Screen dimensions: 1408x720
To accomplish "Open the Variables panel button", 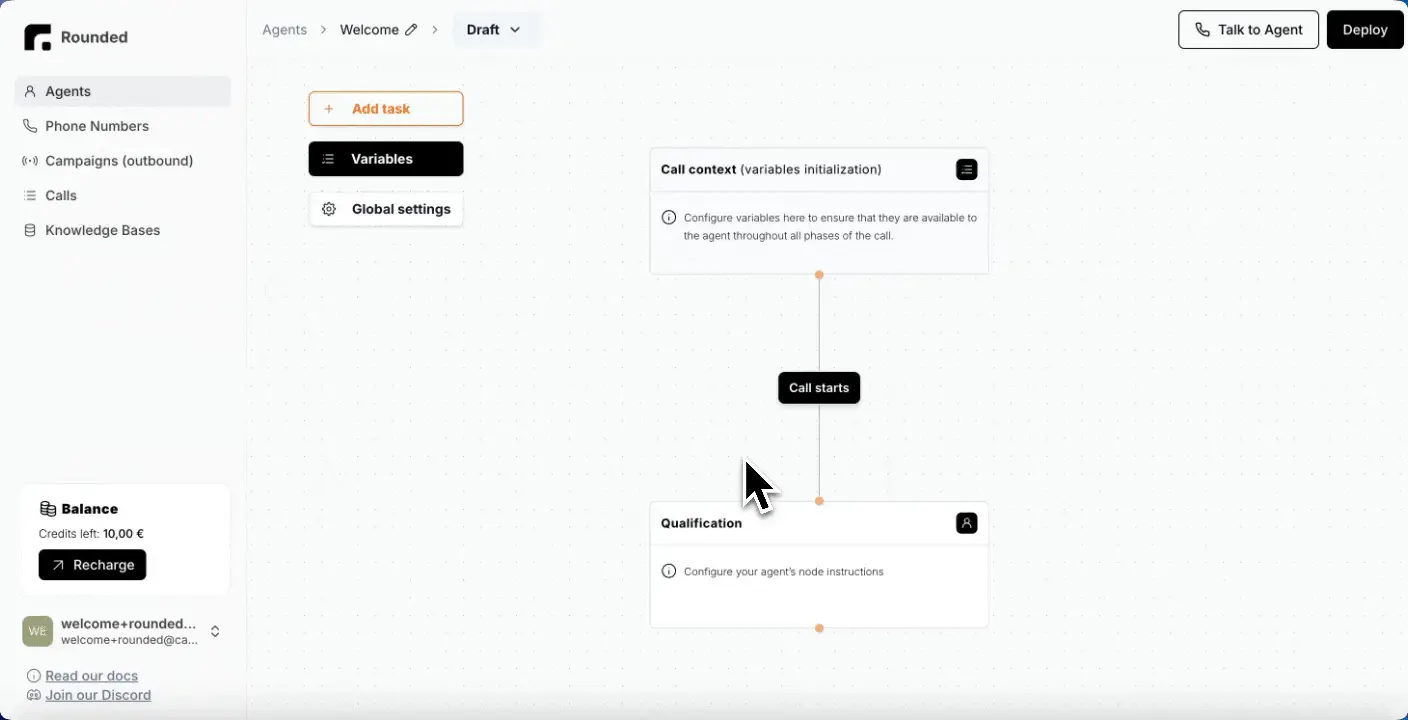I will click(x=385, y=159).
